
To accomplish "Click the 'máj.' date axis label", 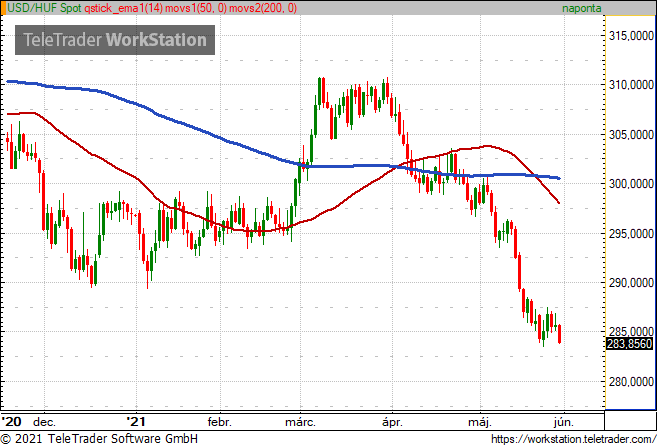I will pyautogui.click(x=480, y=422).
